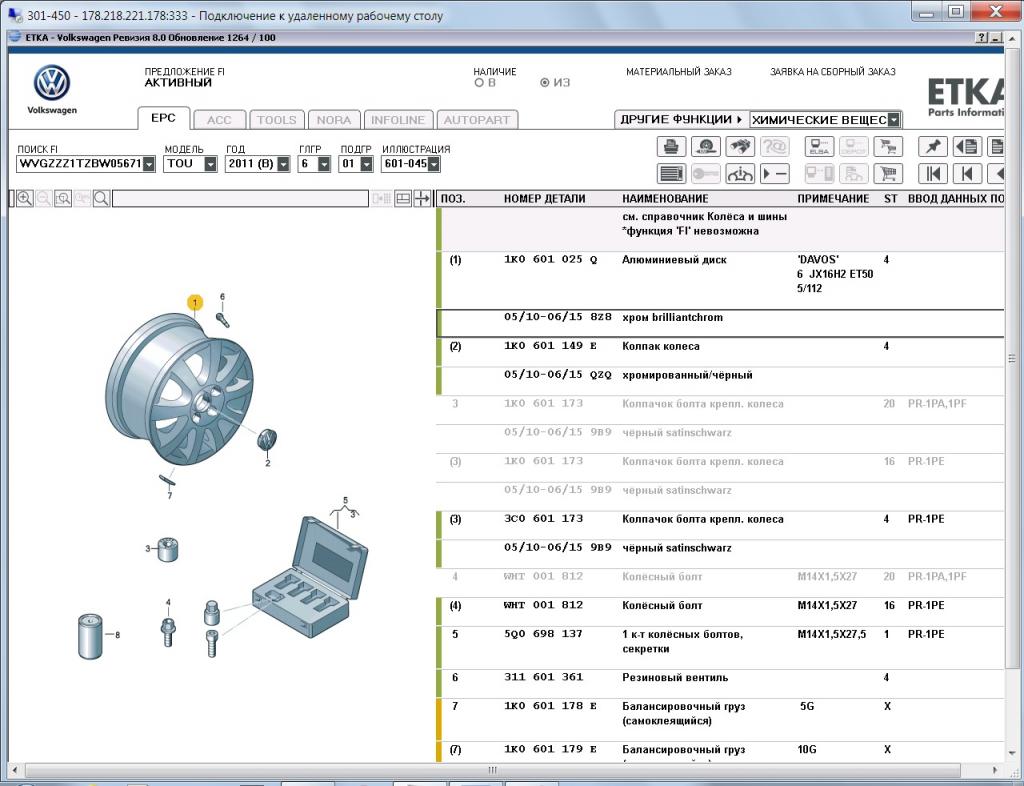The width and height of the screenshot is (1024, 786).
Task: Click the page-with-left-arrow icon
Action: pyautogui.click(x=967, y=146)
